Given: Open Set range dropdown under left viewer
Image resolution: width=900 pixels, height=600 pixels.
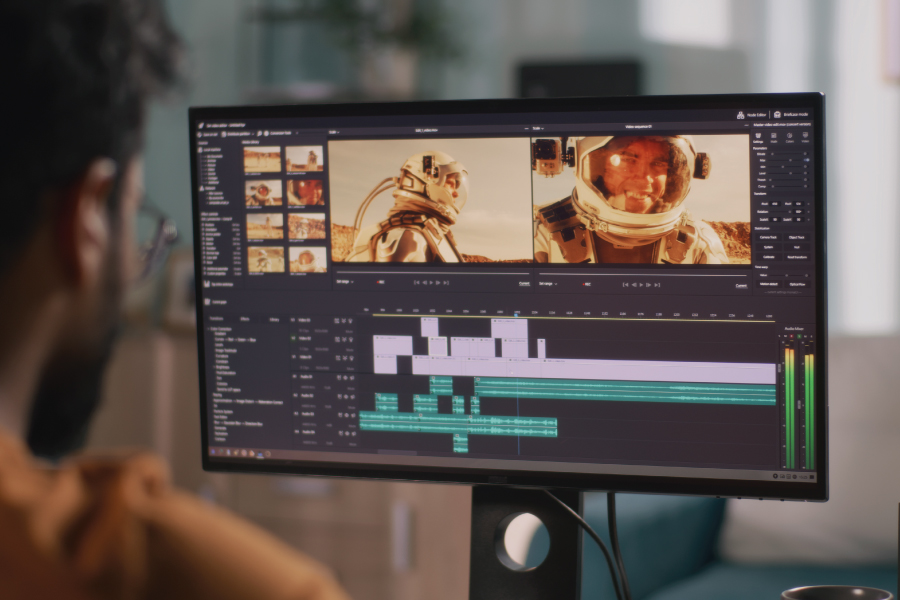Looking at the screenshot, I should coord(345,282).
